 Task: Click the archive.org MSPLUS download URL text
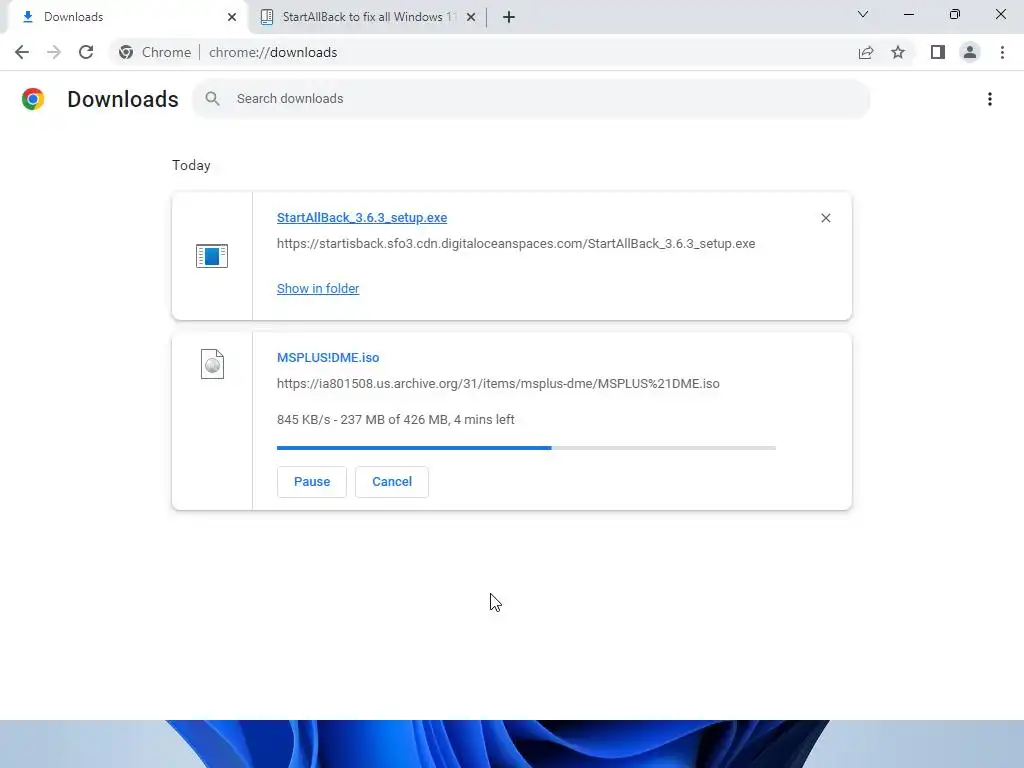[498, 384]
